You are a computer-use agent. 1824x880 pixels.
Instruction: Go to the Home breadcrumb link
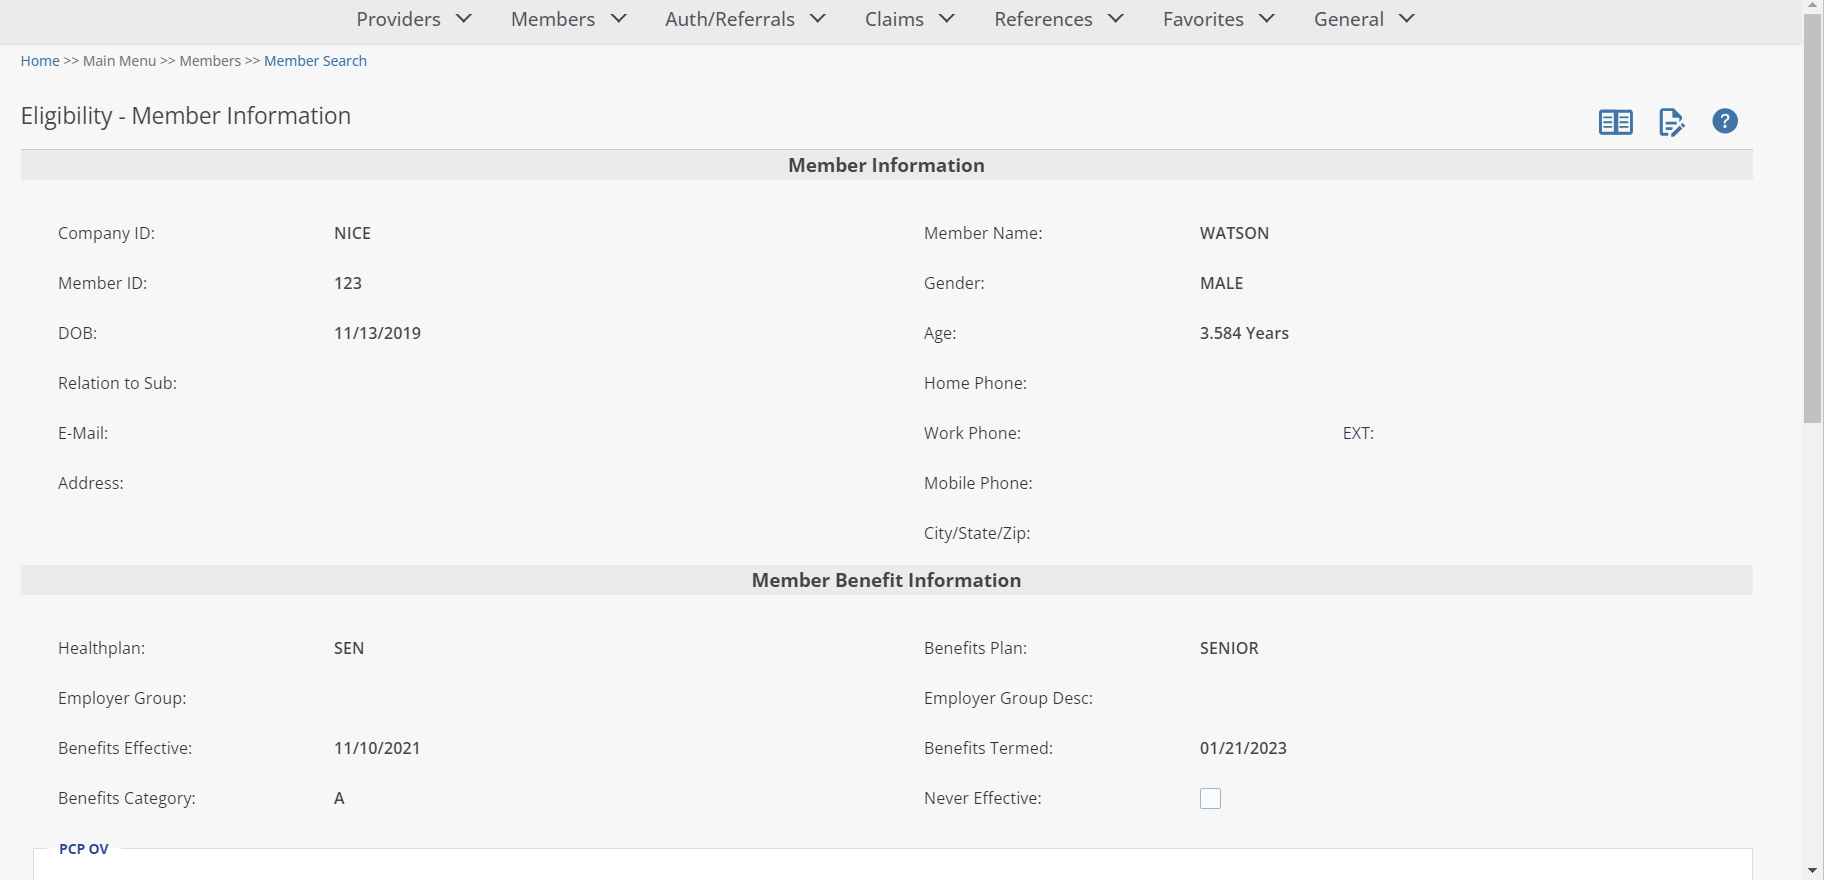40,61
